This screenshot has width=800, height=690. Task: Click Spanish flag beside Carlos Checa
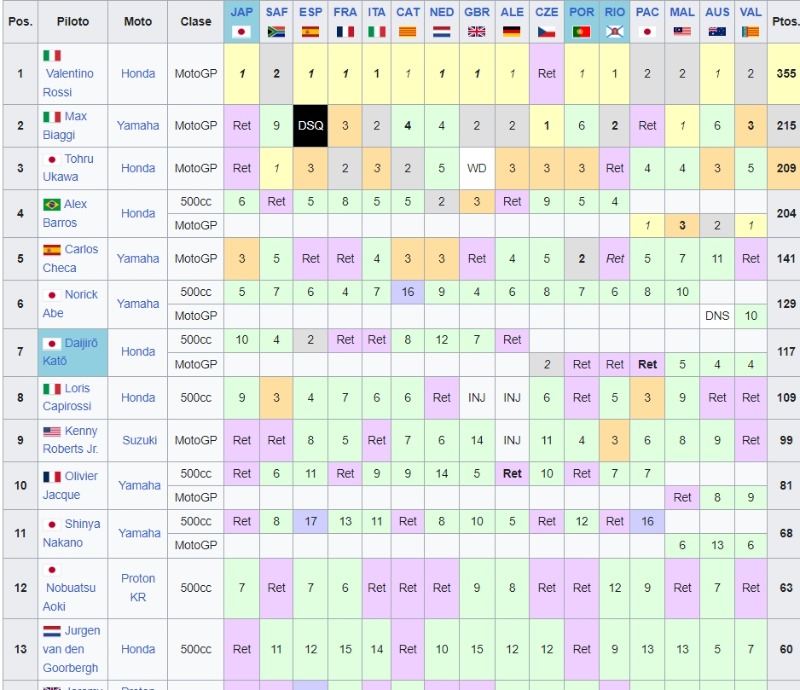[52, 250]
